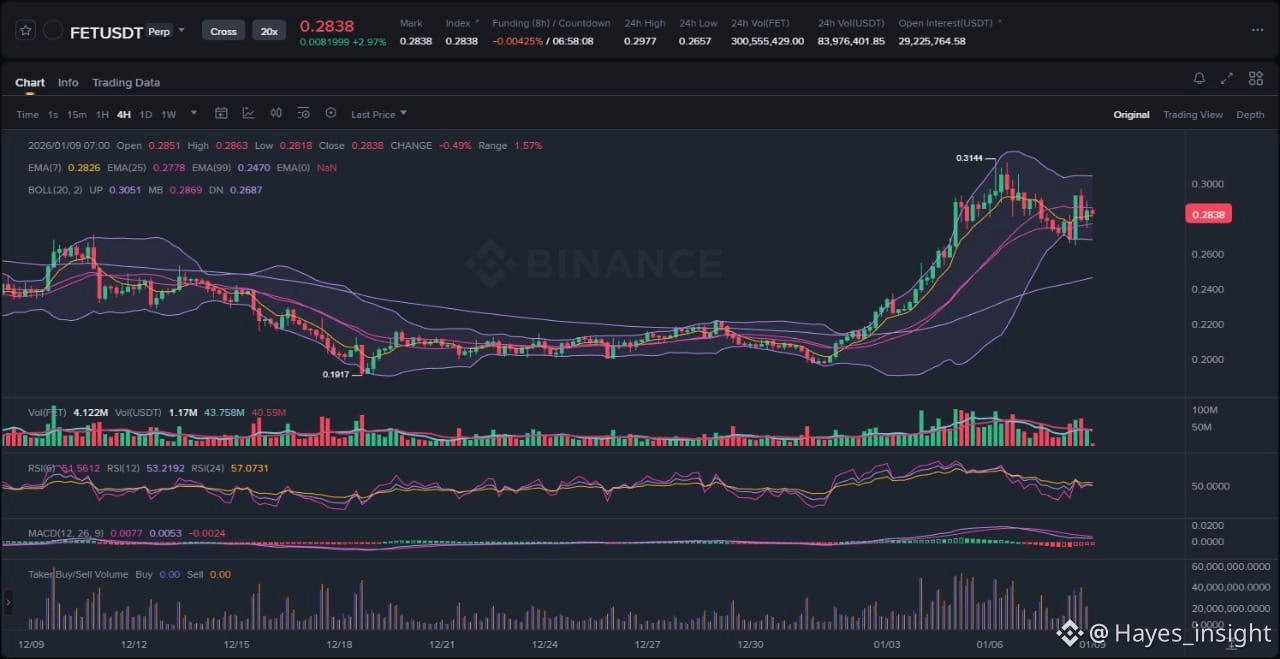This screenshot has height=659, width=1280.
Task: Click the EMA(7) indicator label
Action: pos(45,168)
